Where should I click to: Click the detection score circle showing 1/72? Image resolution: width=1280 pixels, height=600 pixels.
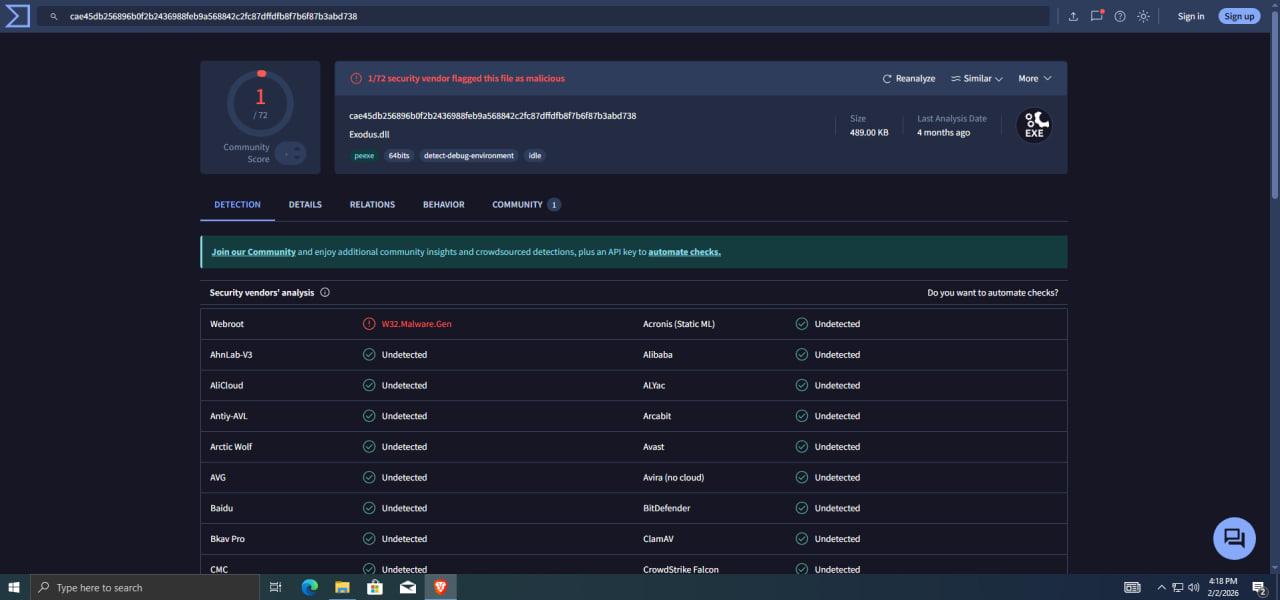pyautogui.click(x=260, y=103)
